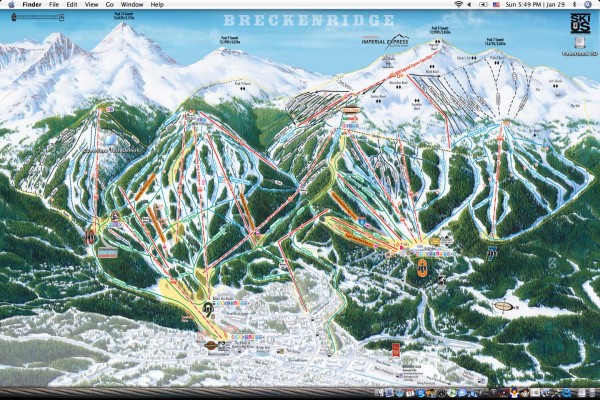
Task: Select the hard drive icon on desktop
Action: (580, 43)
